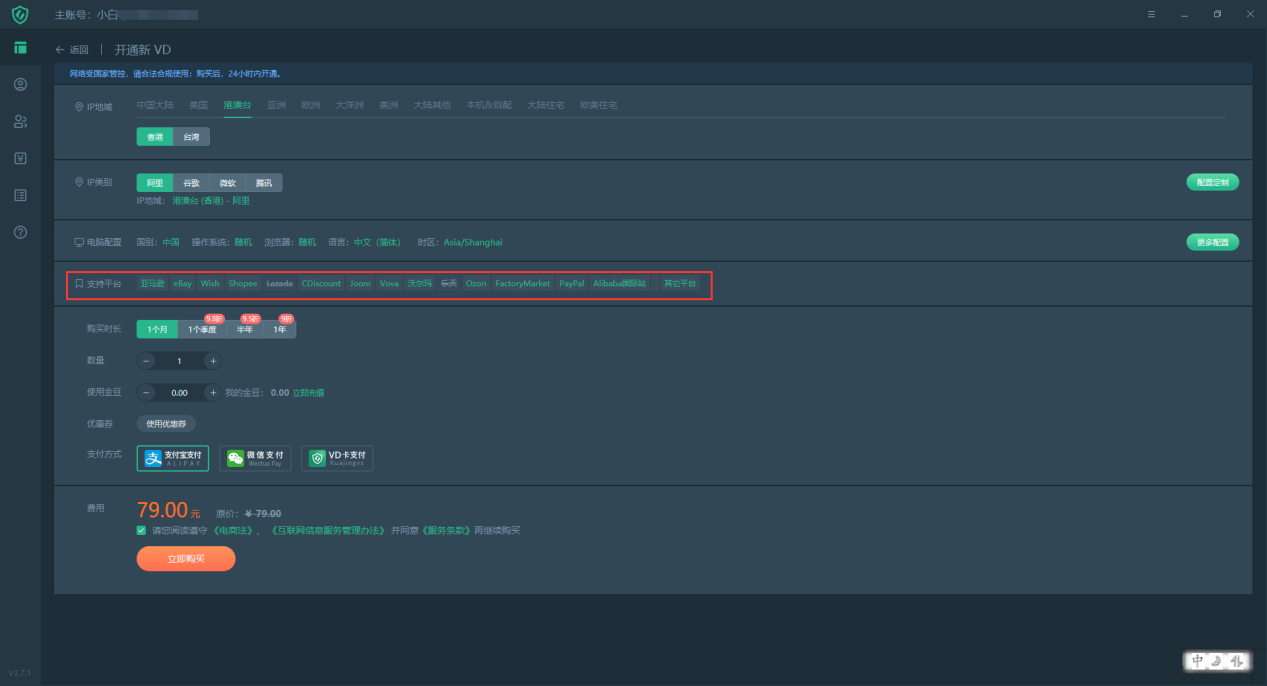Click the 配置定制 button

(1212, 182)
